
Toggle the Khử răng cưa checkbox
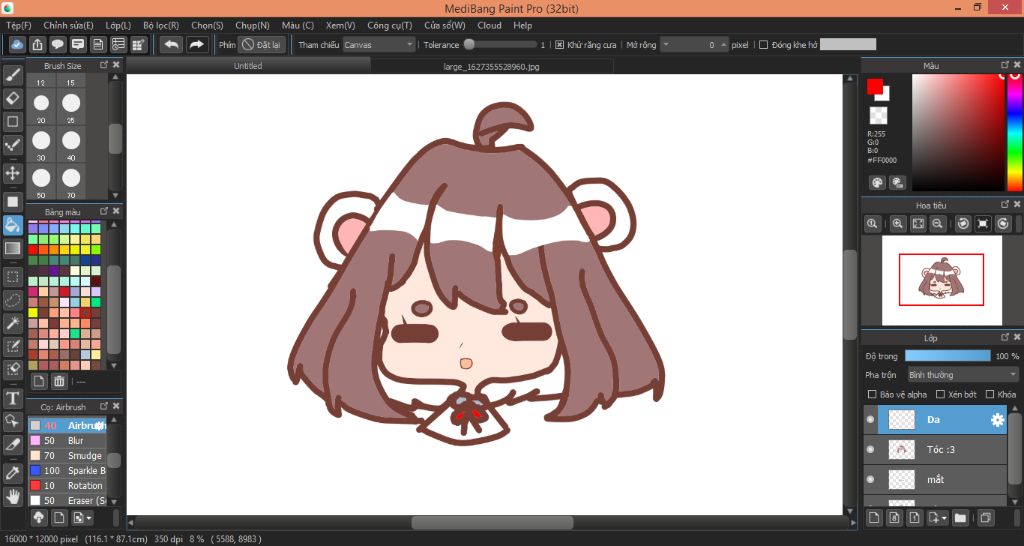point(559,45)
